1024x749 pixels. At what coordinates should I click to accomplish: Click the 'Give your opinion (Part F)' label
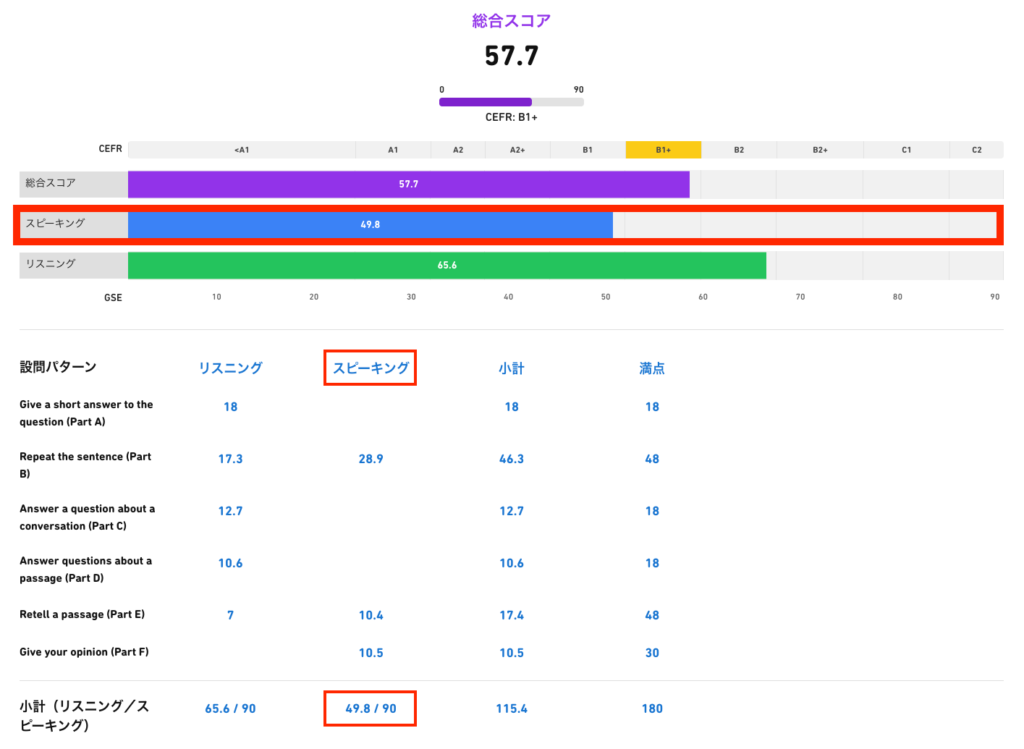click(84, 652)
